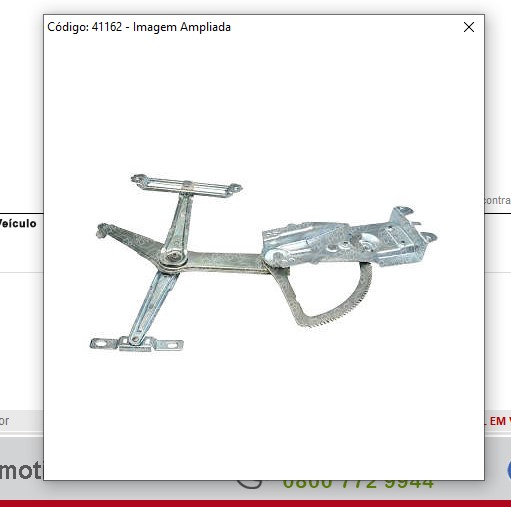
Task: Click the gray 'or' label at left edge
Action: (x=4, y=421)
